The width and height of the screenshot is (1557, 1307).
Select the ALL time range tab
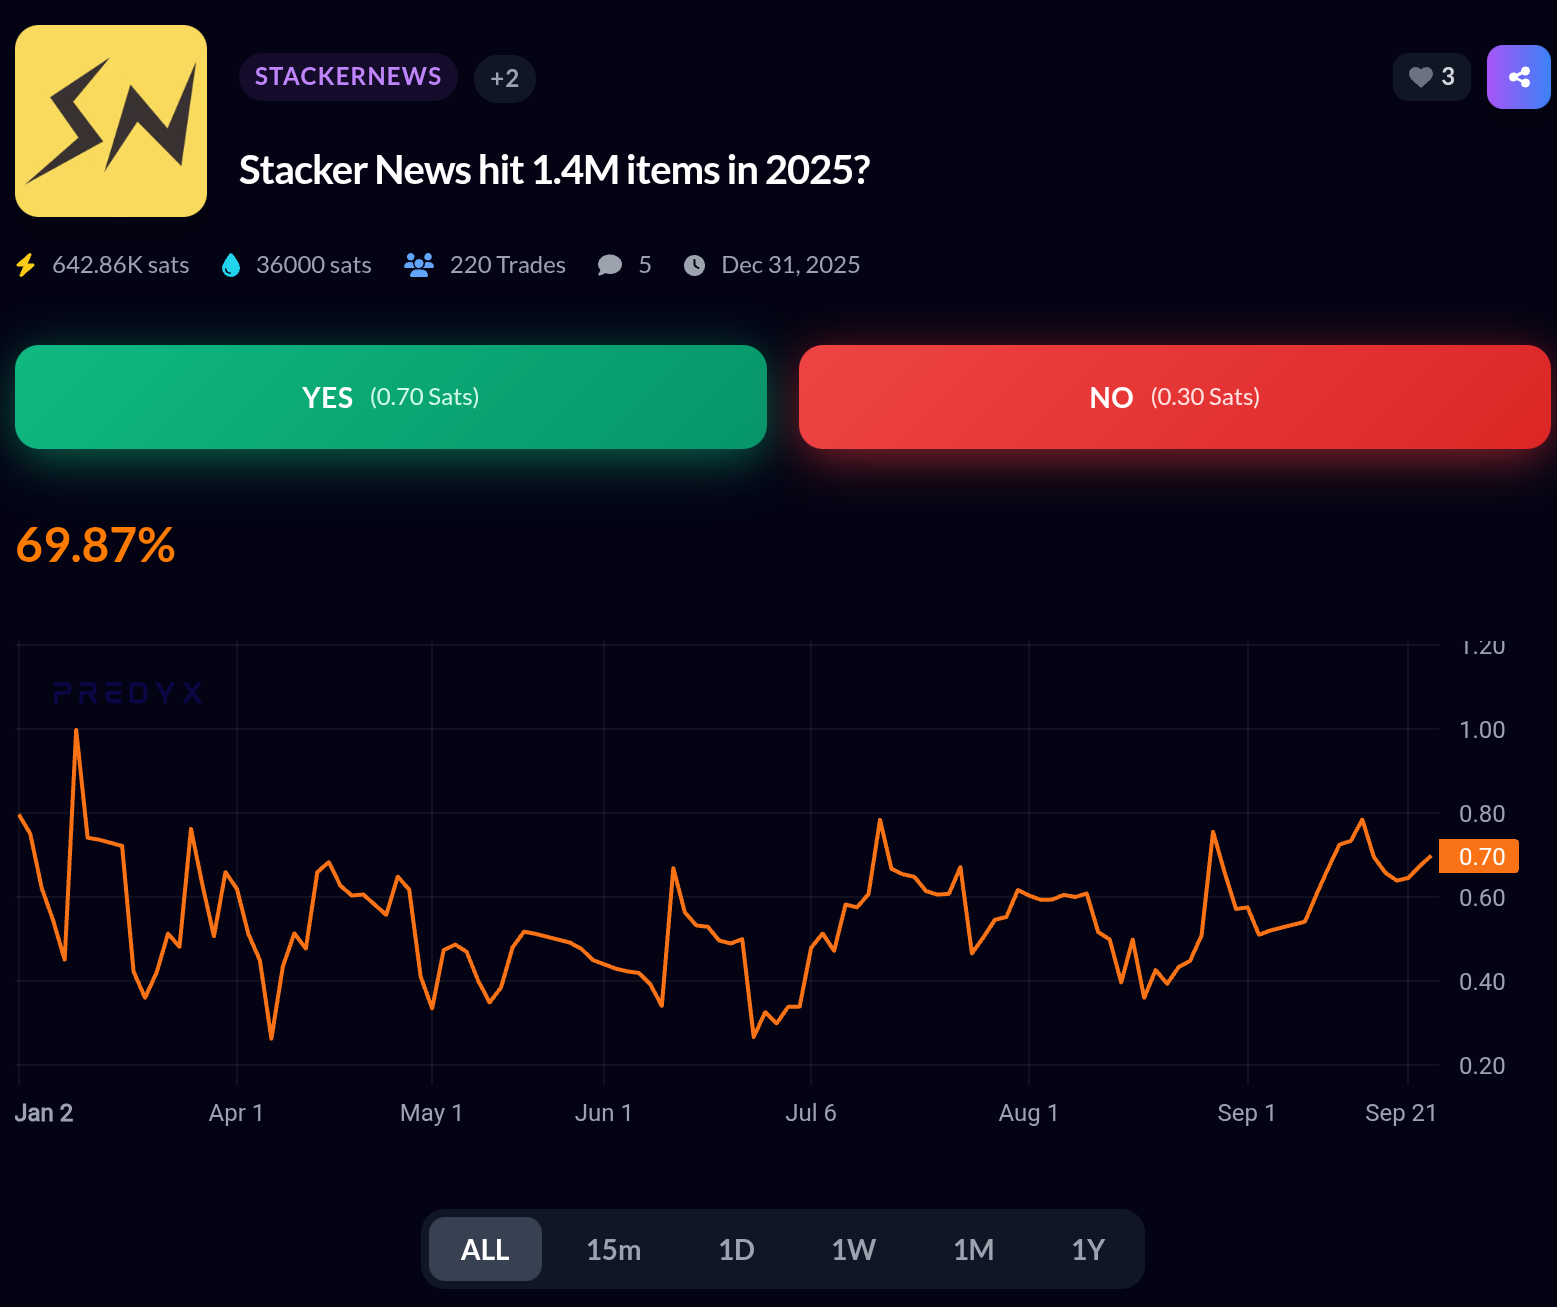pyautogui.click(x=485, y=1249)
